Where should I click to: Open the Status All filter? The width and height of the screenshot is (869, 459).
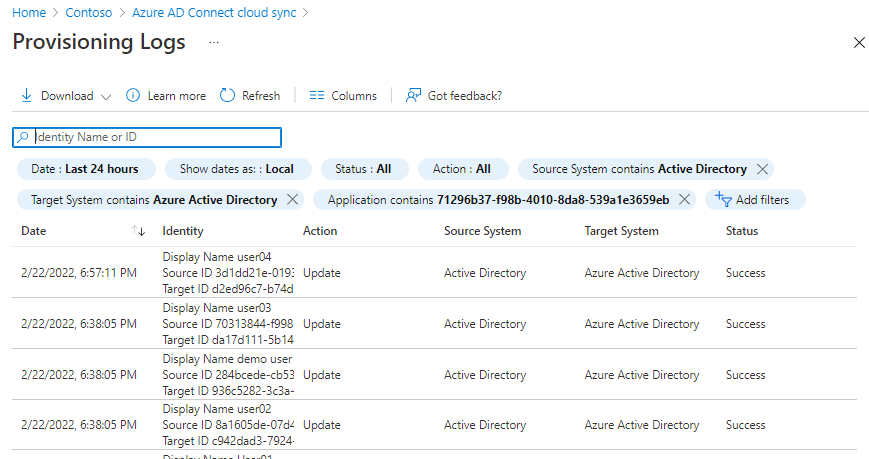(x=363, y=169)
